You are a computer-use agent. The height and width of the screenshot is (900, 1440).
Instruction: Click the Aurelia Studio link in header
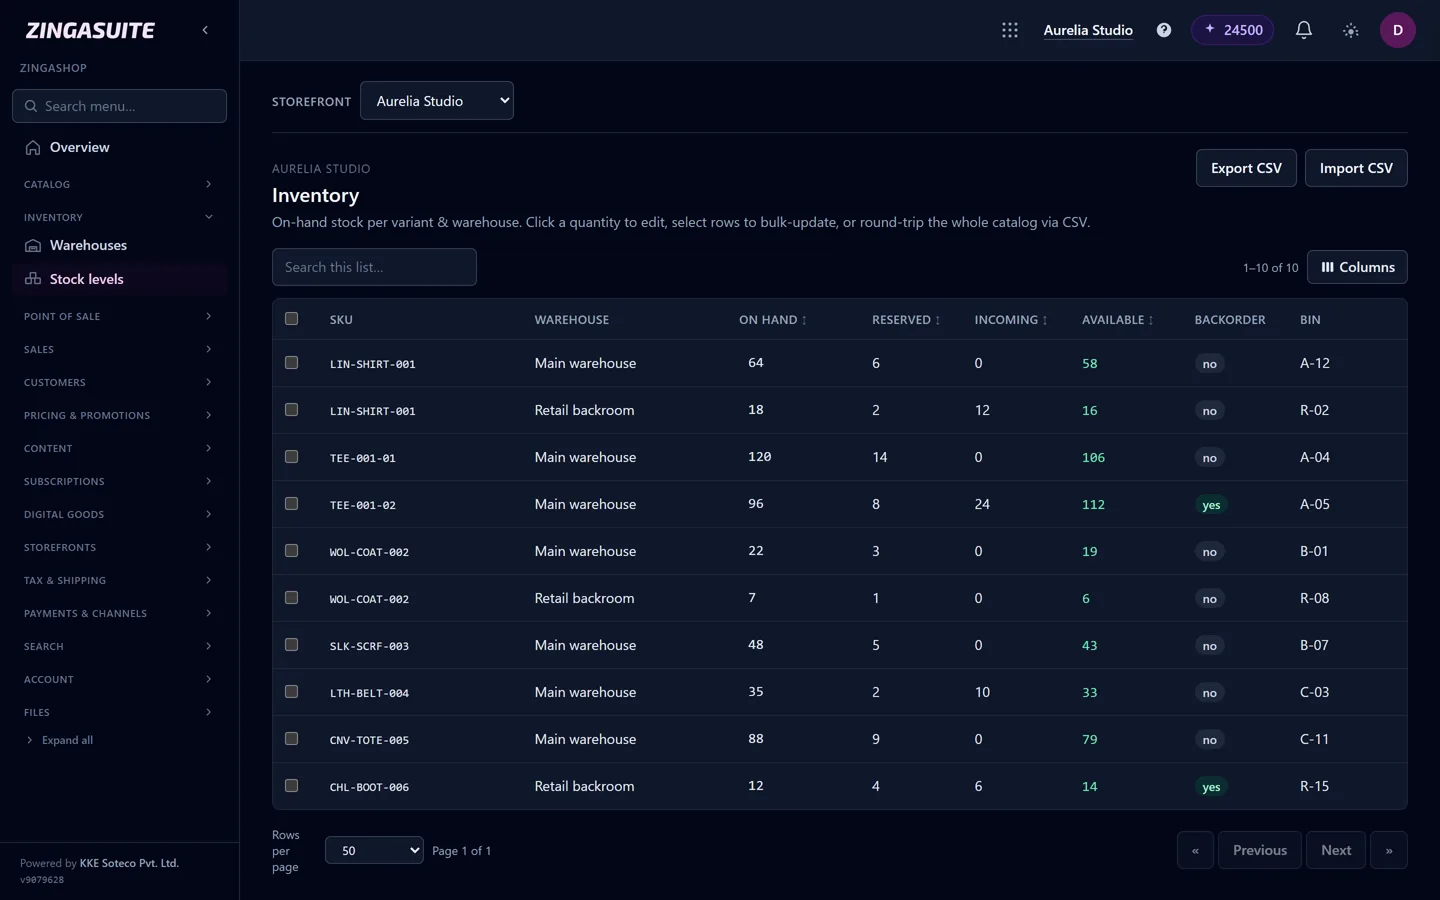tap(1088, 30)
